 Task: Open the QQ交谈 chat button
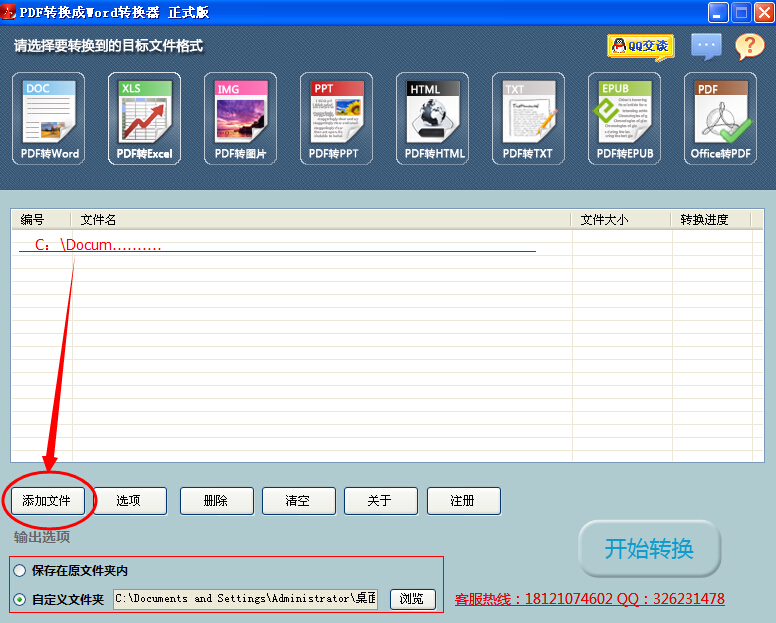point(641,48)
